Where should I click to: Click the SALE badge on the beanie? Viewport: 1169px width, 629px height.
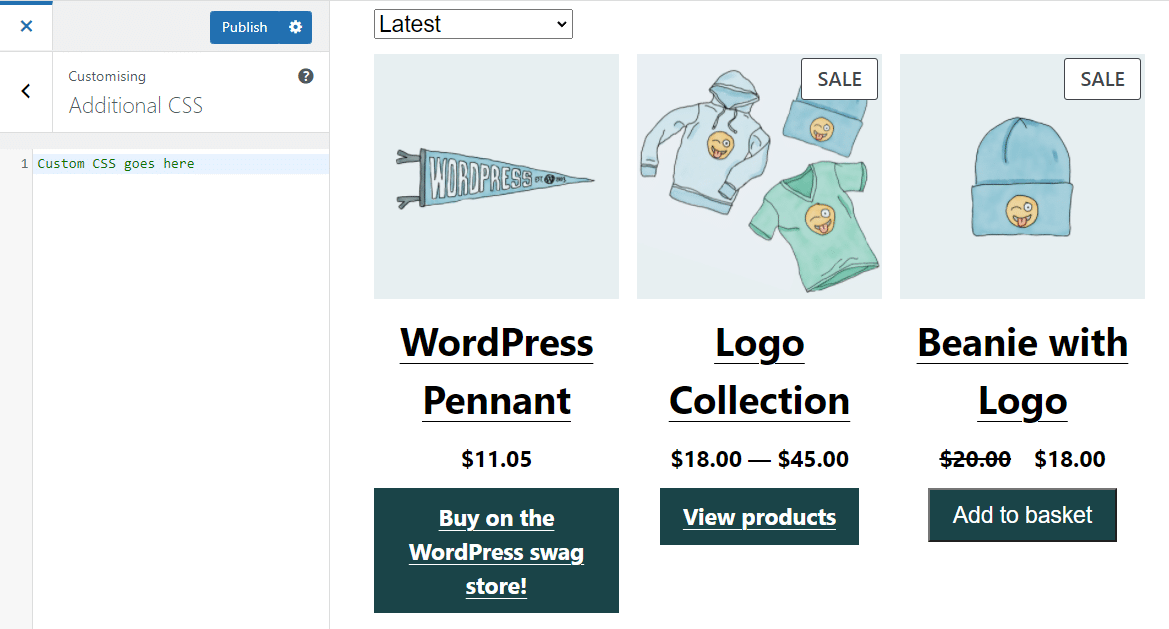tap(1102, 78)
